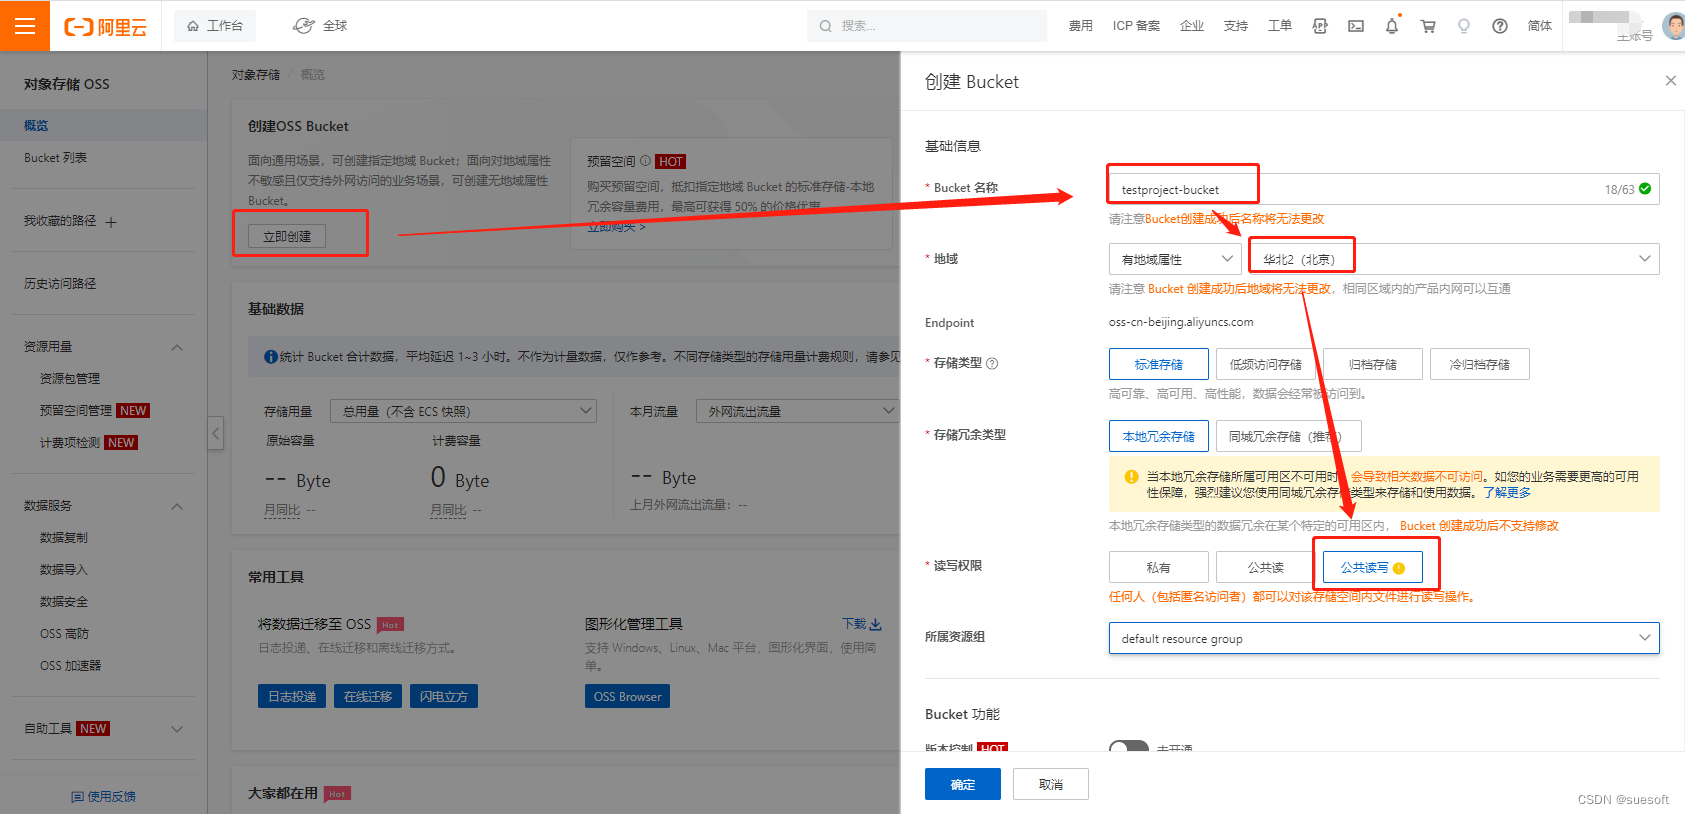Select 同城冗余存储 redundancy type
This screenshot has height=814, width=1685.
click(x=1288, y=436)
